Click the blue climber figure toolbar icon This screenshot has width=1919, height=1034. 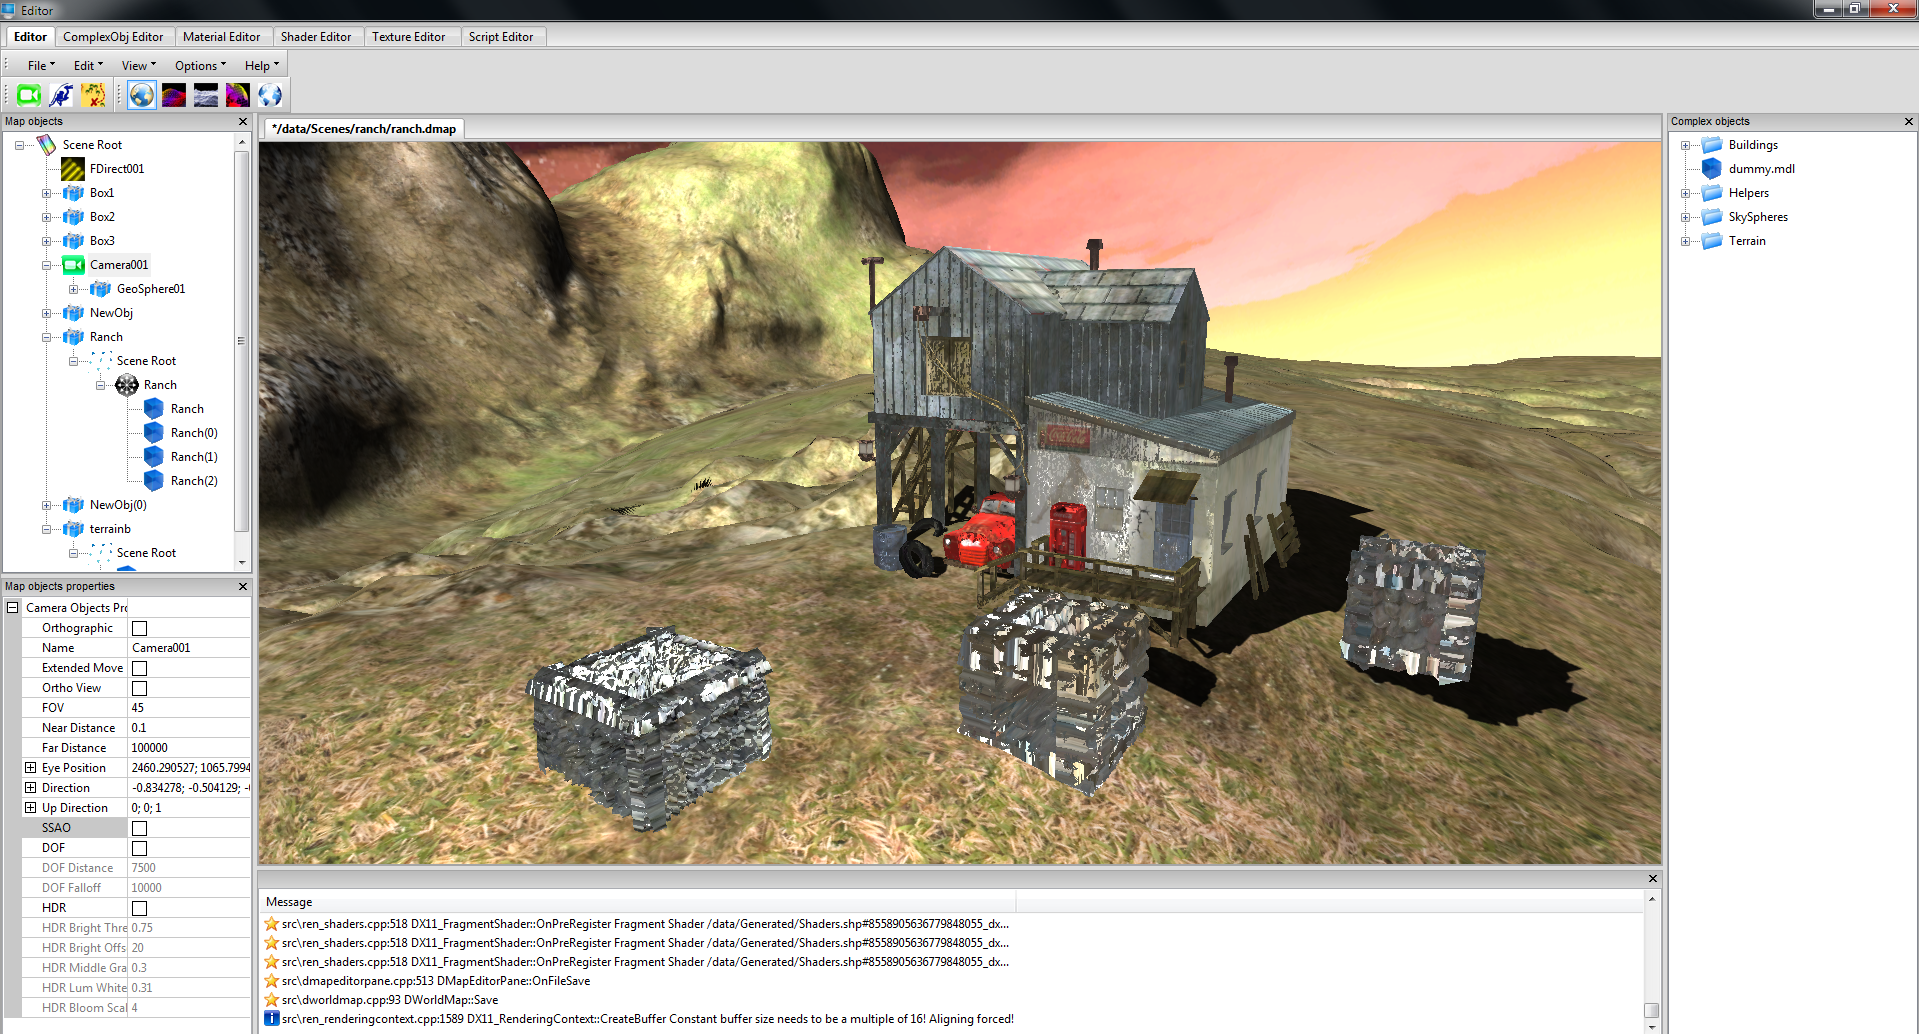[61, 95]
